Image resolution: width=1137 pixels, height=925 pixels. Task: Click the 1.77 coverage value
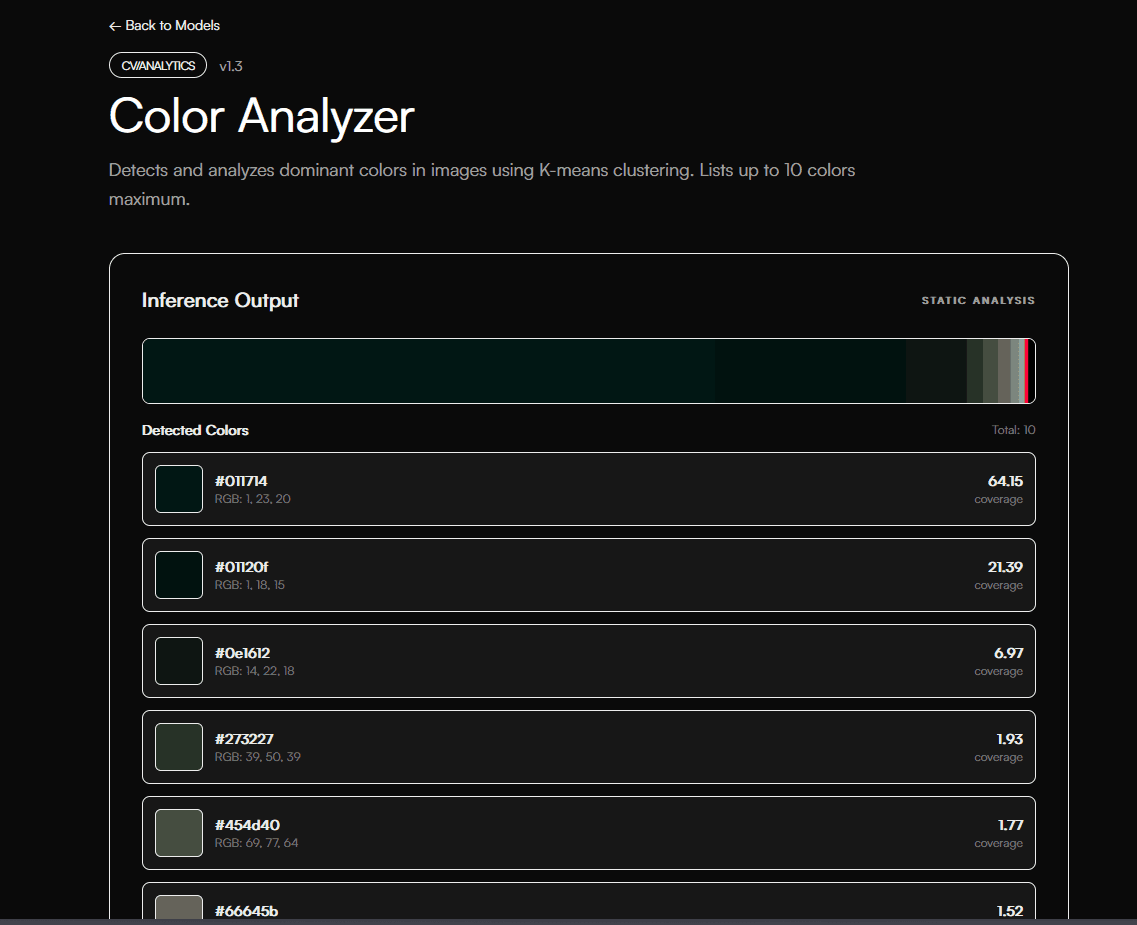pos(1010,825)
